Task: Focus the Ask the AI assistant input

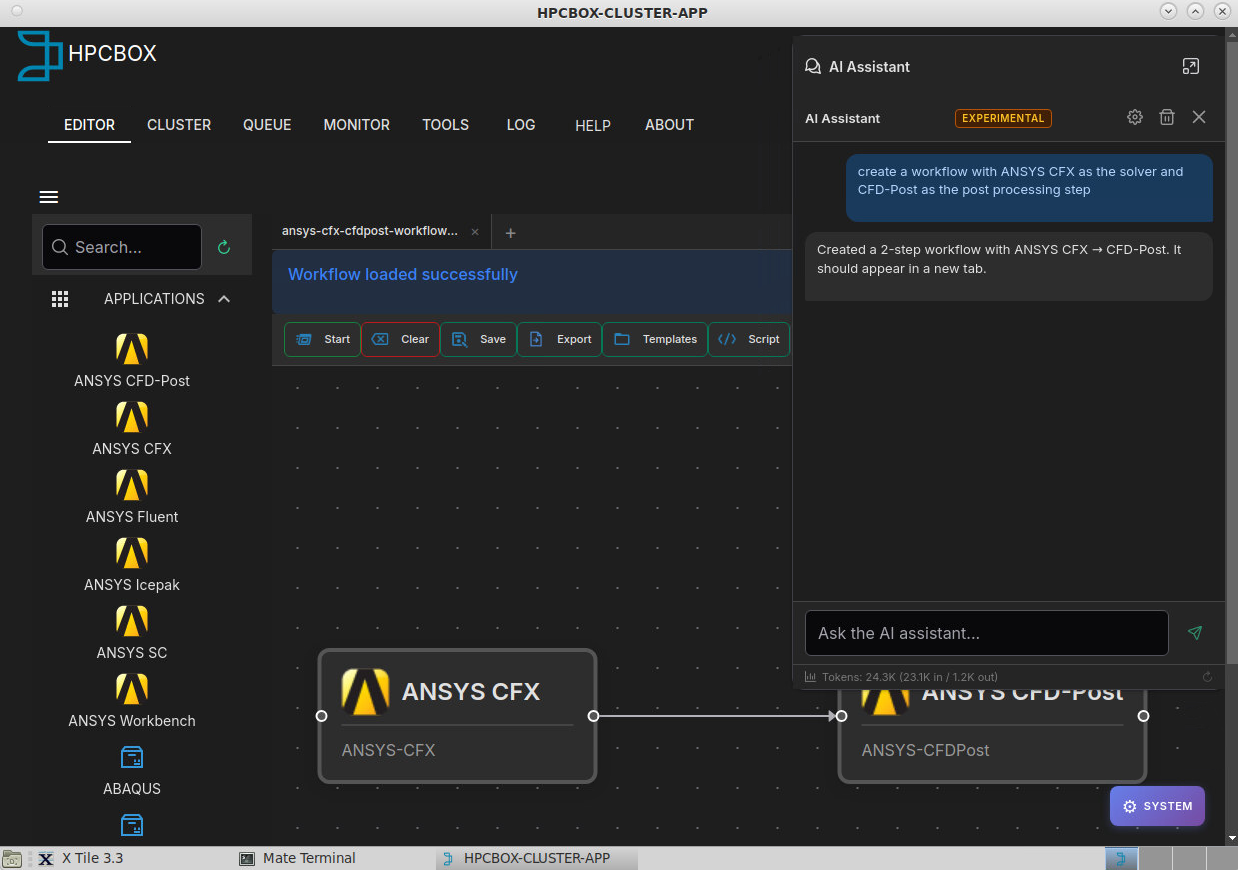Action: 986,633
